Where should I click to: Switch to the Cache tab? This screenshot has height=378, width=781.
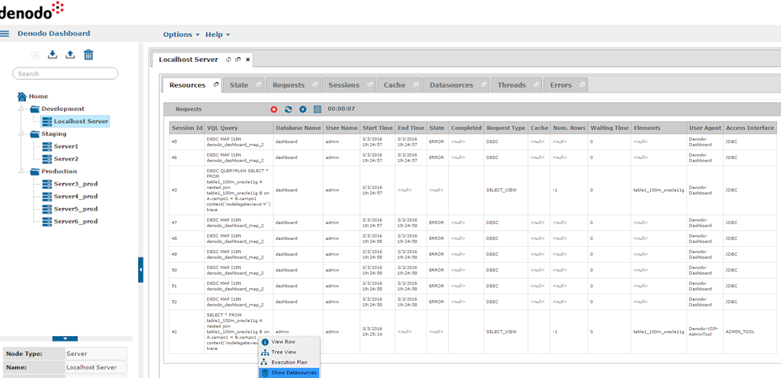[394, 85]
